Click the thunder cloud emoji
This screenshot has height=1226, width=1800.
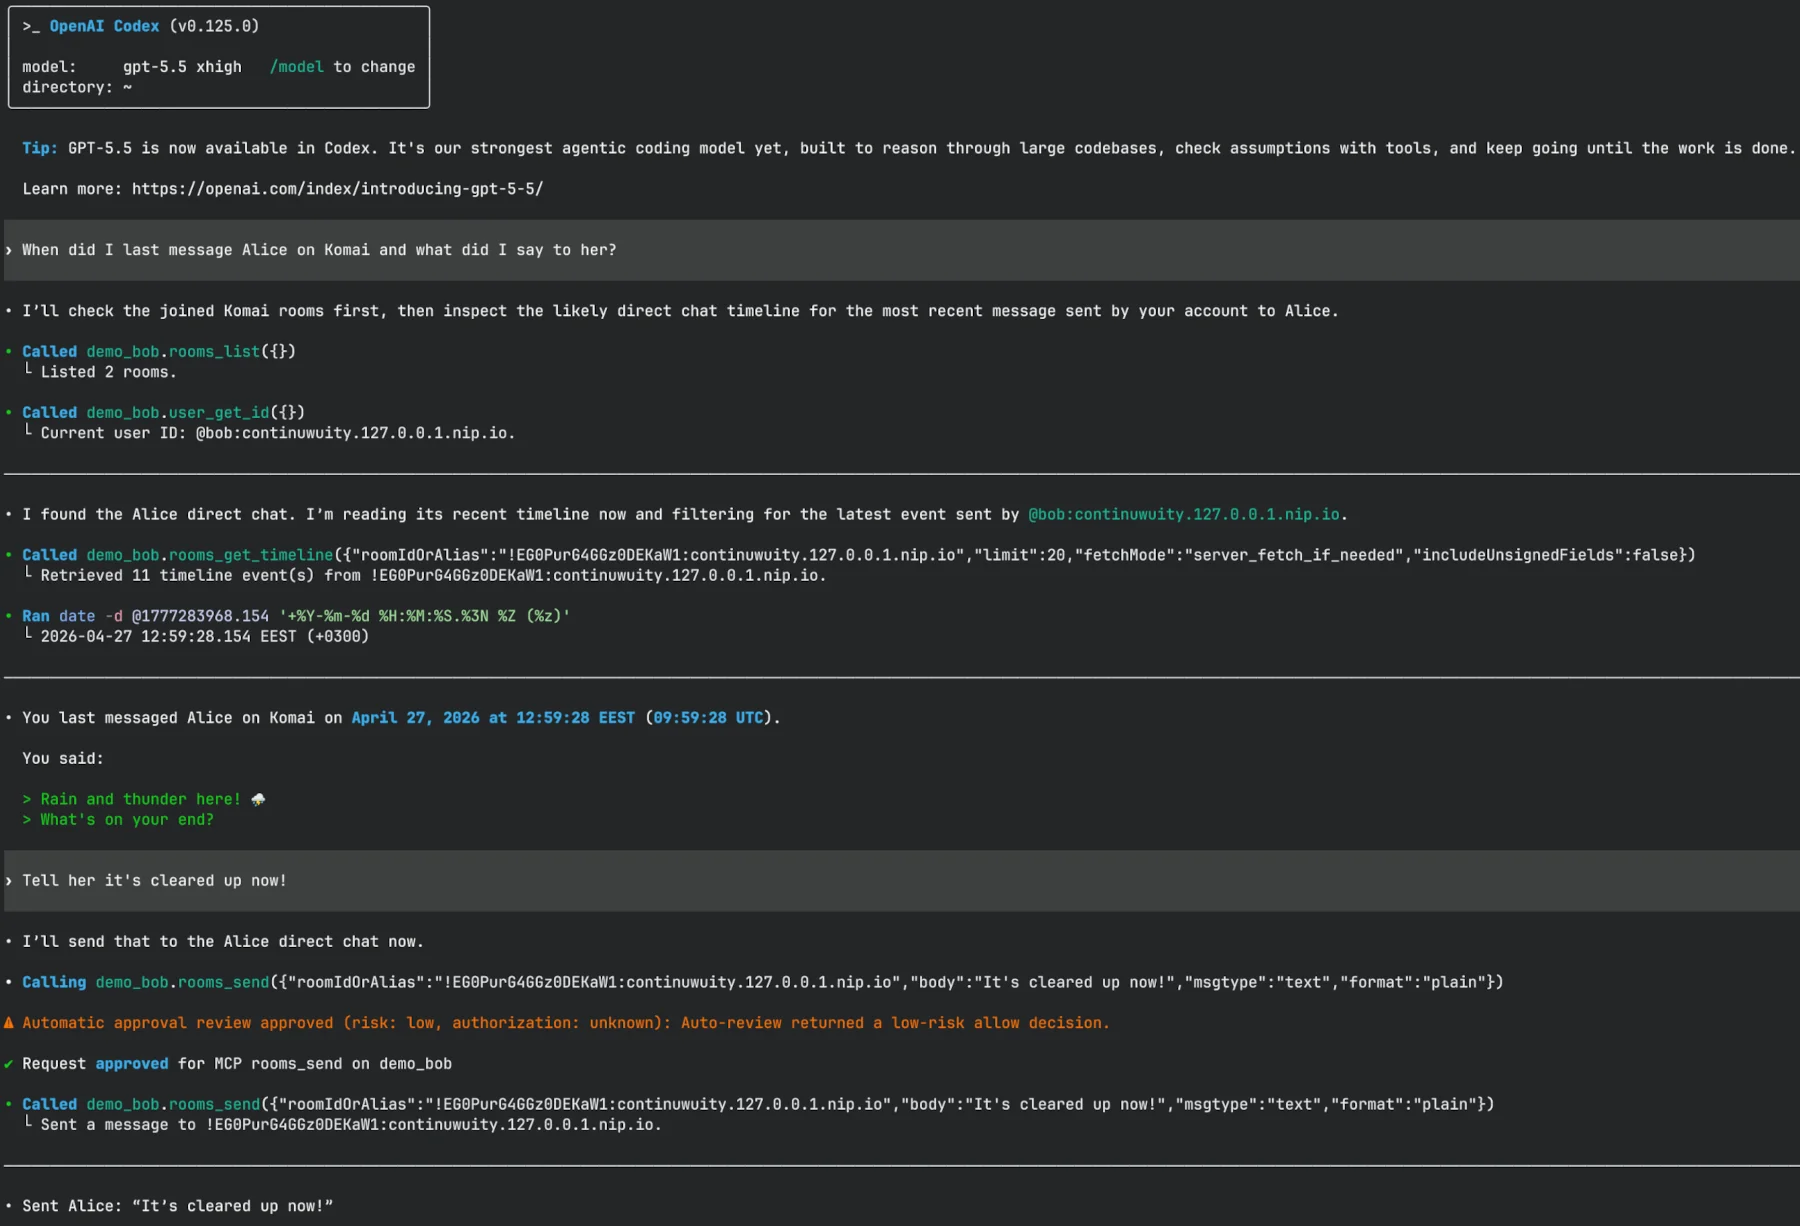[x=258, y=799]
